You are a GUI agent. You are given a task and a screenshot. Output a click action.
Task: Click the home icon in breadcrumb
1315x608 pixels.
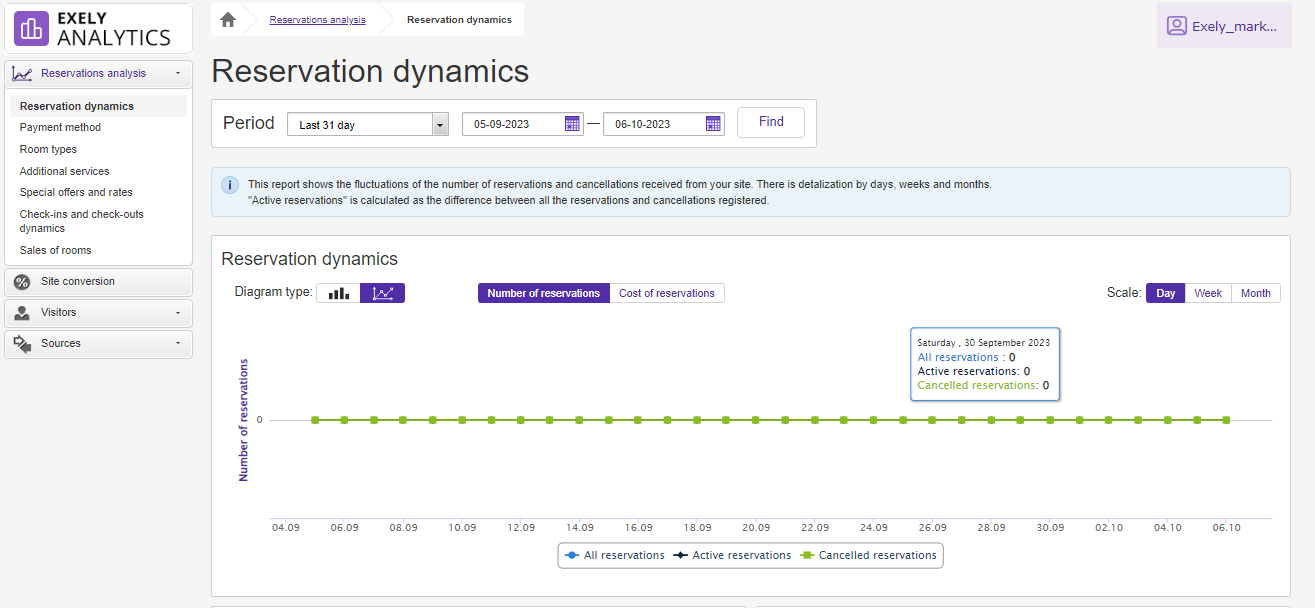(x=228, y=20)
